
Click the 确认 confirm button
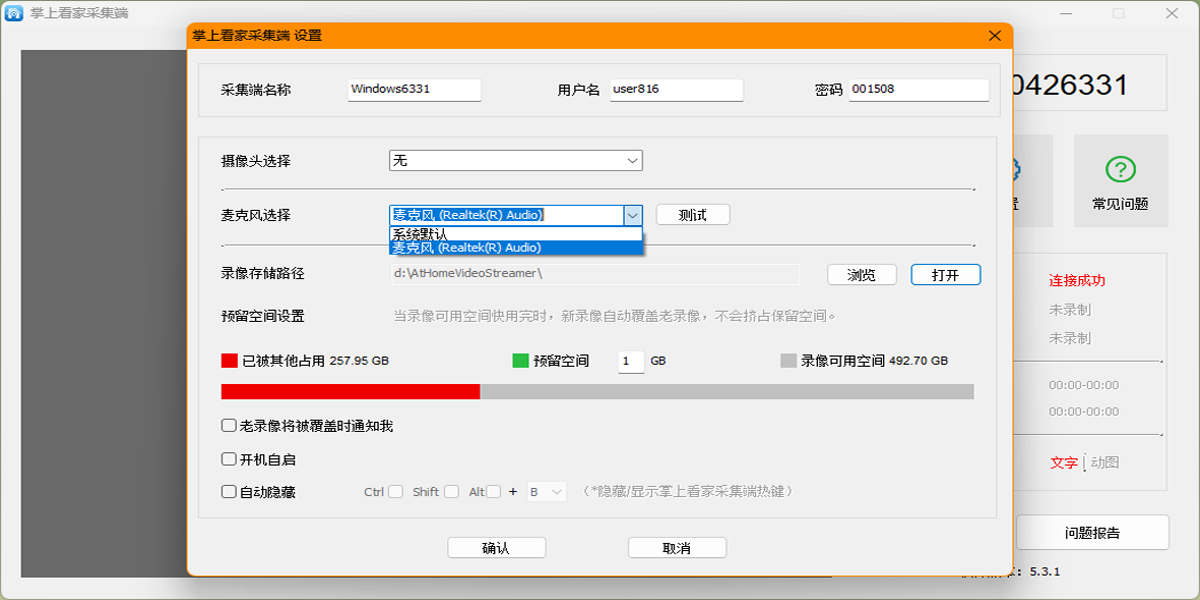click(496, 548)
